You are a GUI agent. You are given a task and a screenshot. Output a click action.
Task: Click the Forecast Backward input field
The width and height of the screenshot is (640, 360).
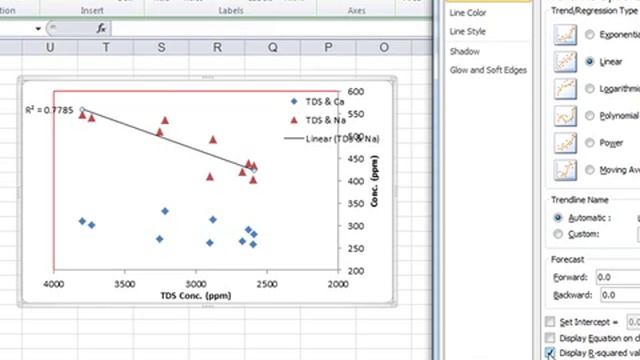coord(620,295)
